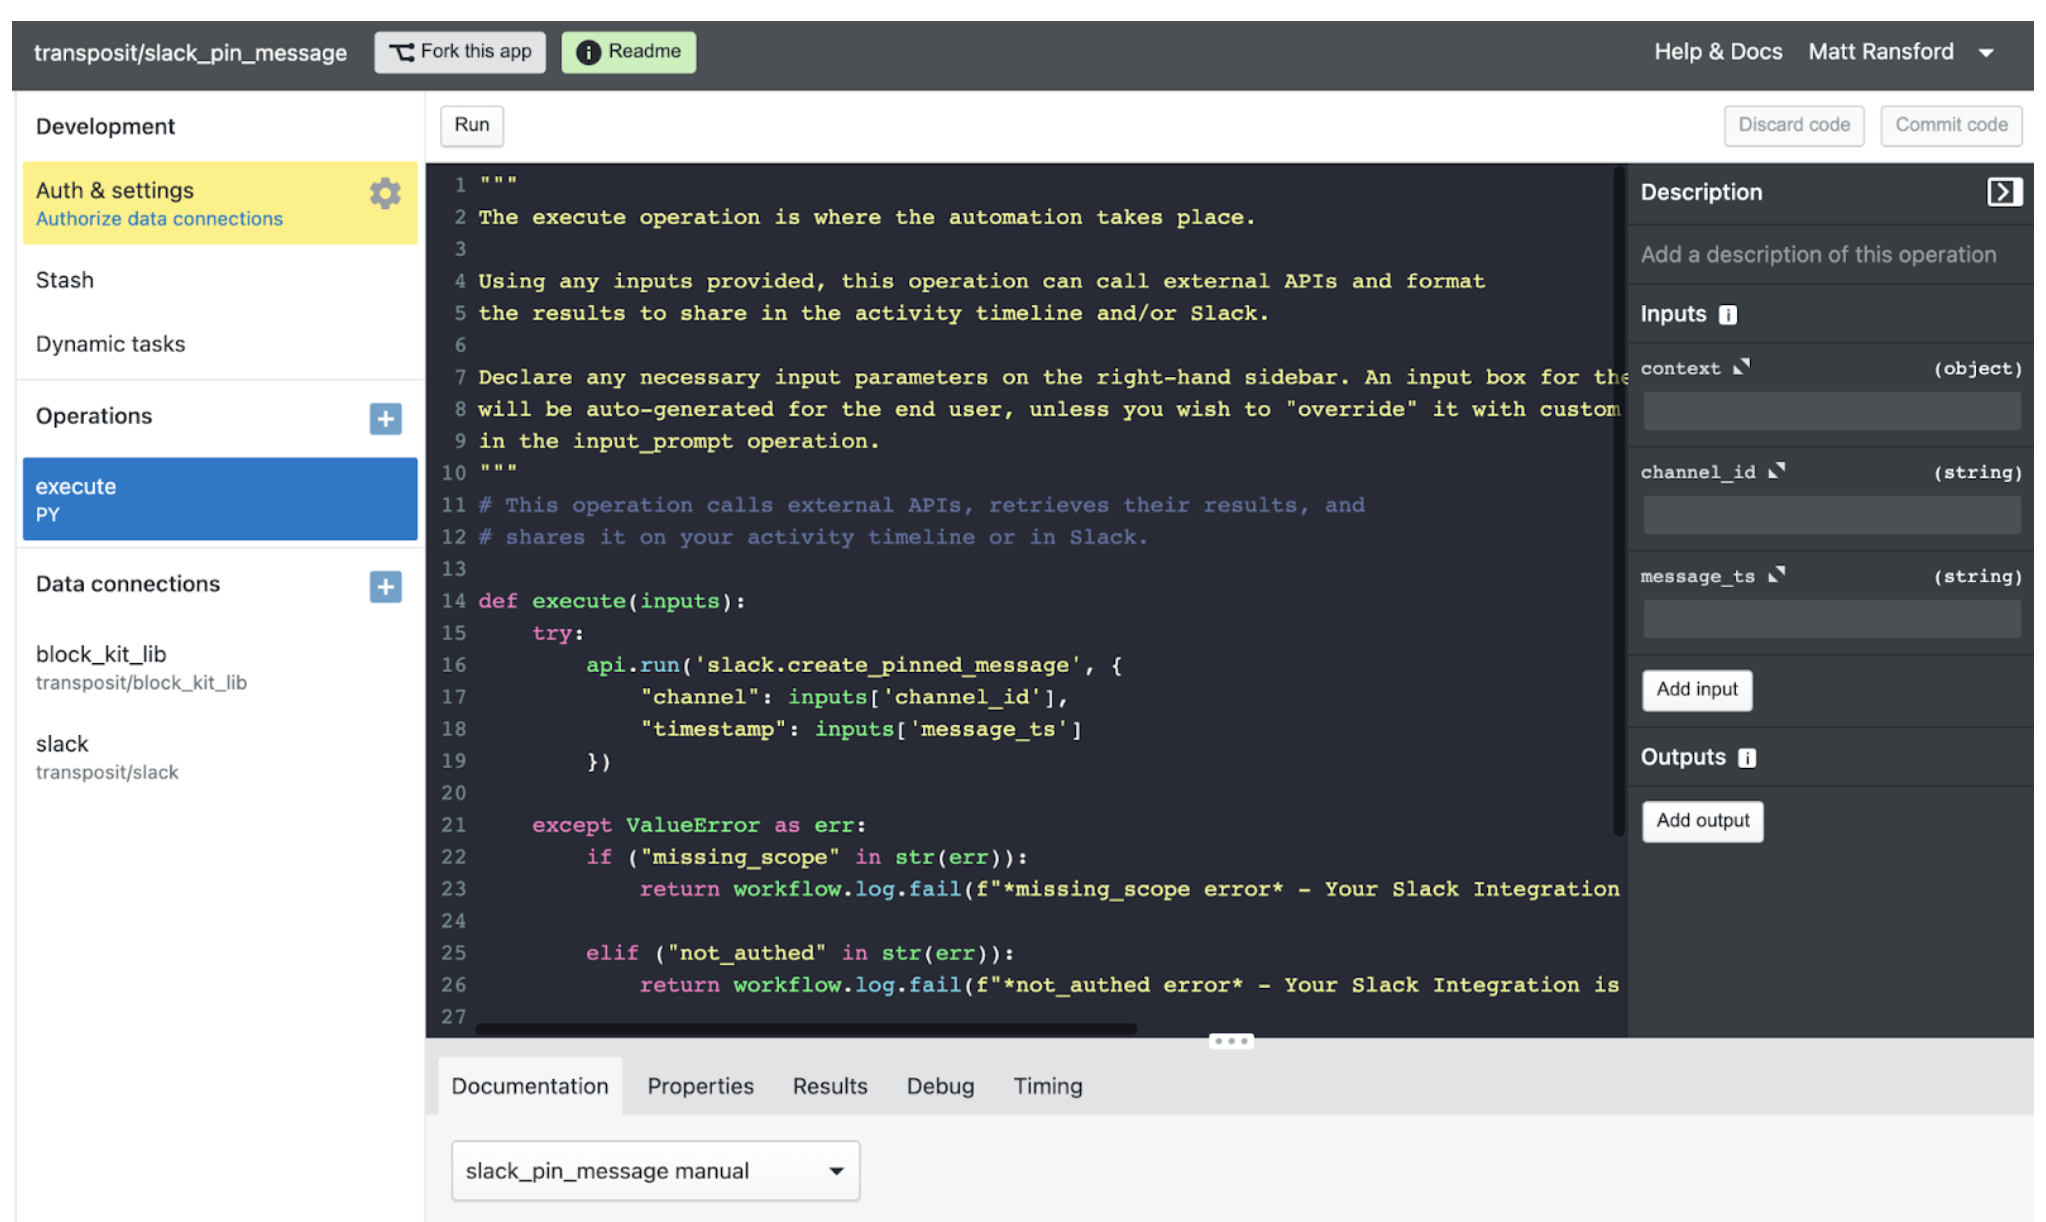
Task: Click the channel_id input text field
Action: 1831,515
